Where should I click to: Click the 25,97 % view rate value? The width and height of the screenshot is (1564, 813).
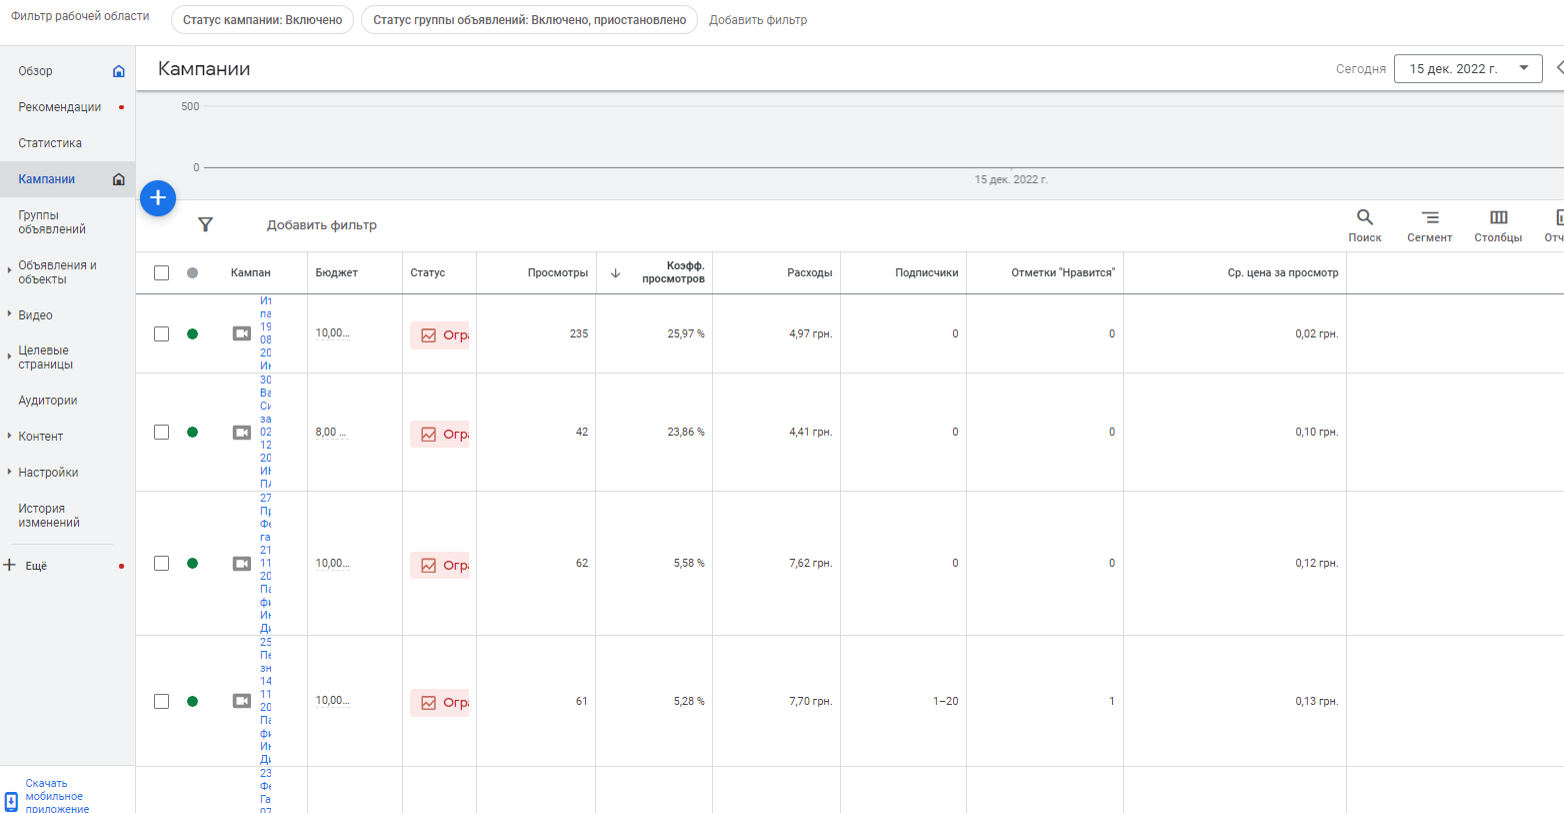coord(685,334)
